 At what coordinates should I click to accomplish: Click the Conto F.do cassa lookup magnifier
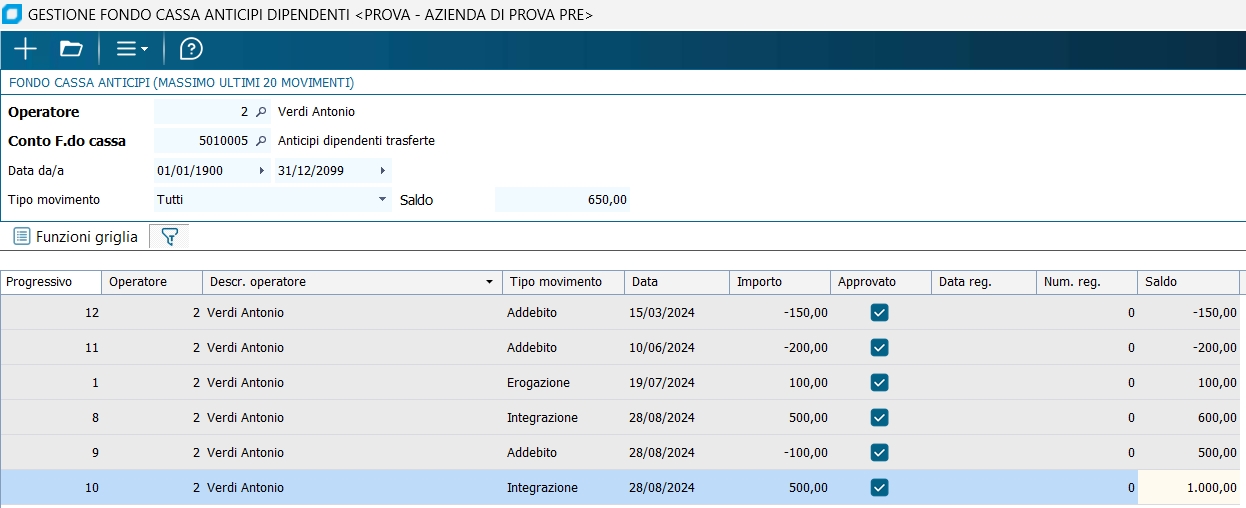pyautogui.click(x=262, y=141)
